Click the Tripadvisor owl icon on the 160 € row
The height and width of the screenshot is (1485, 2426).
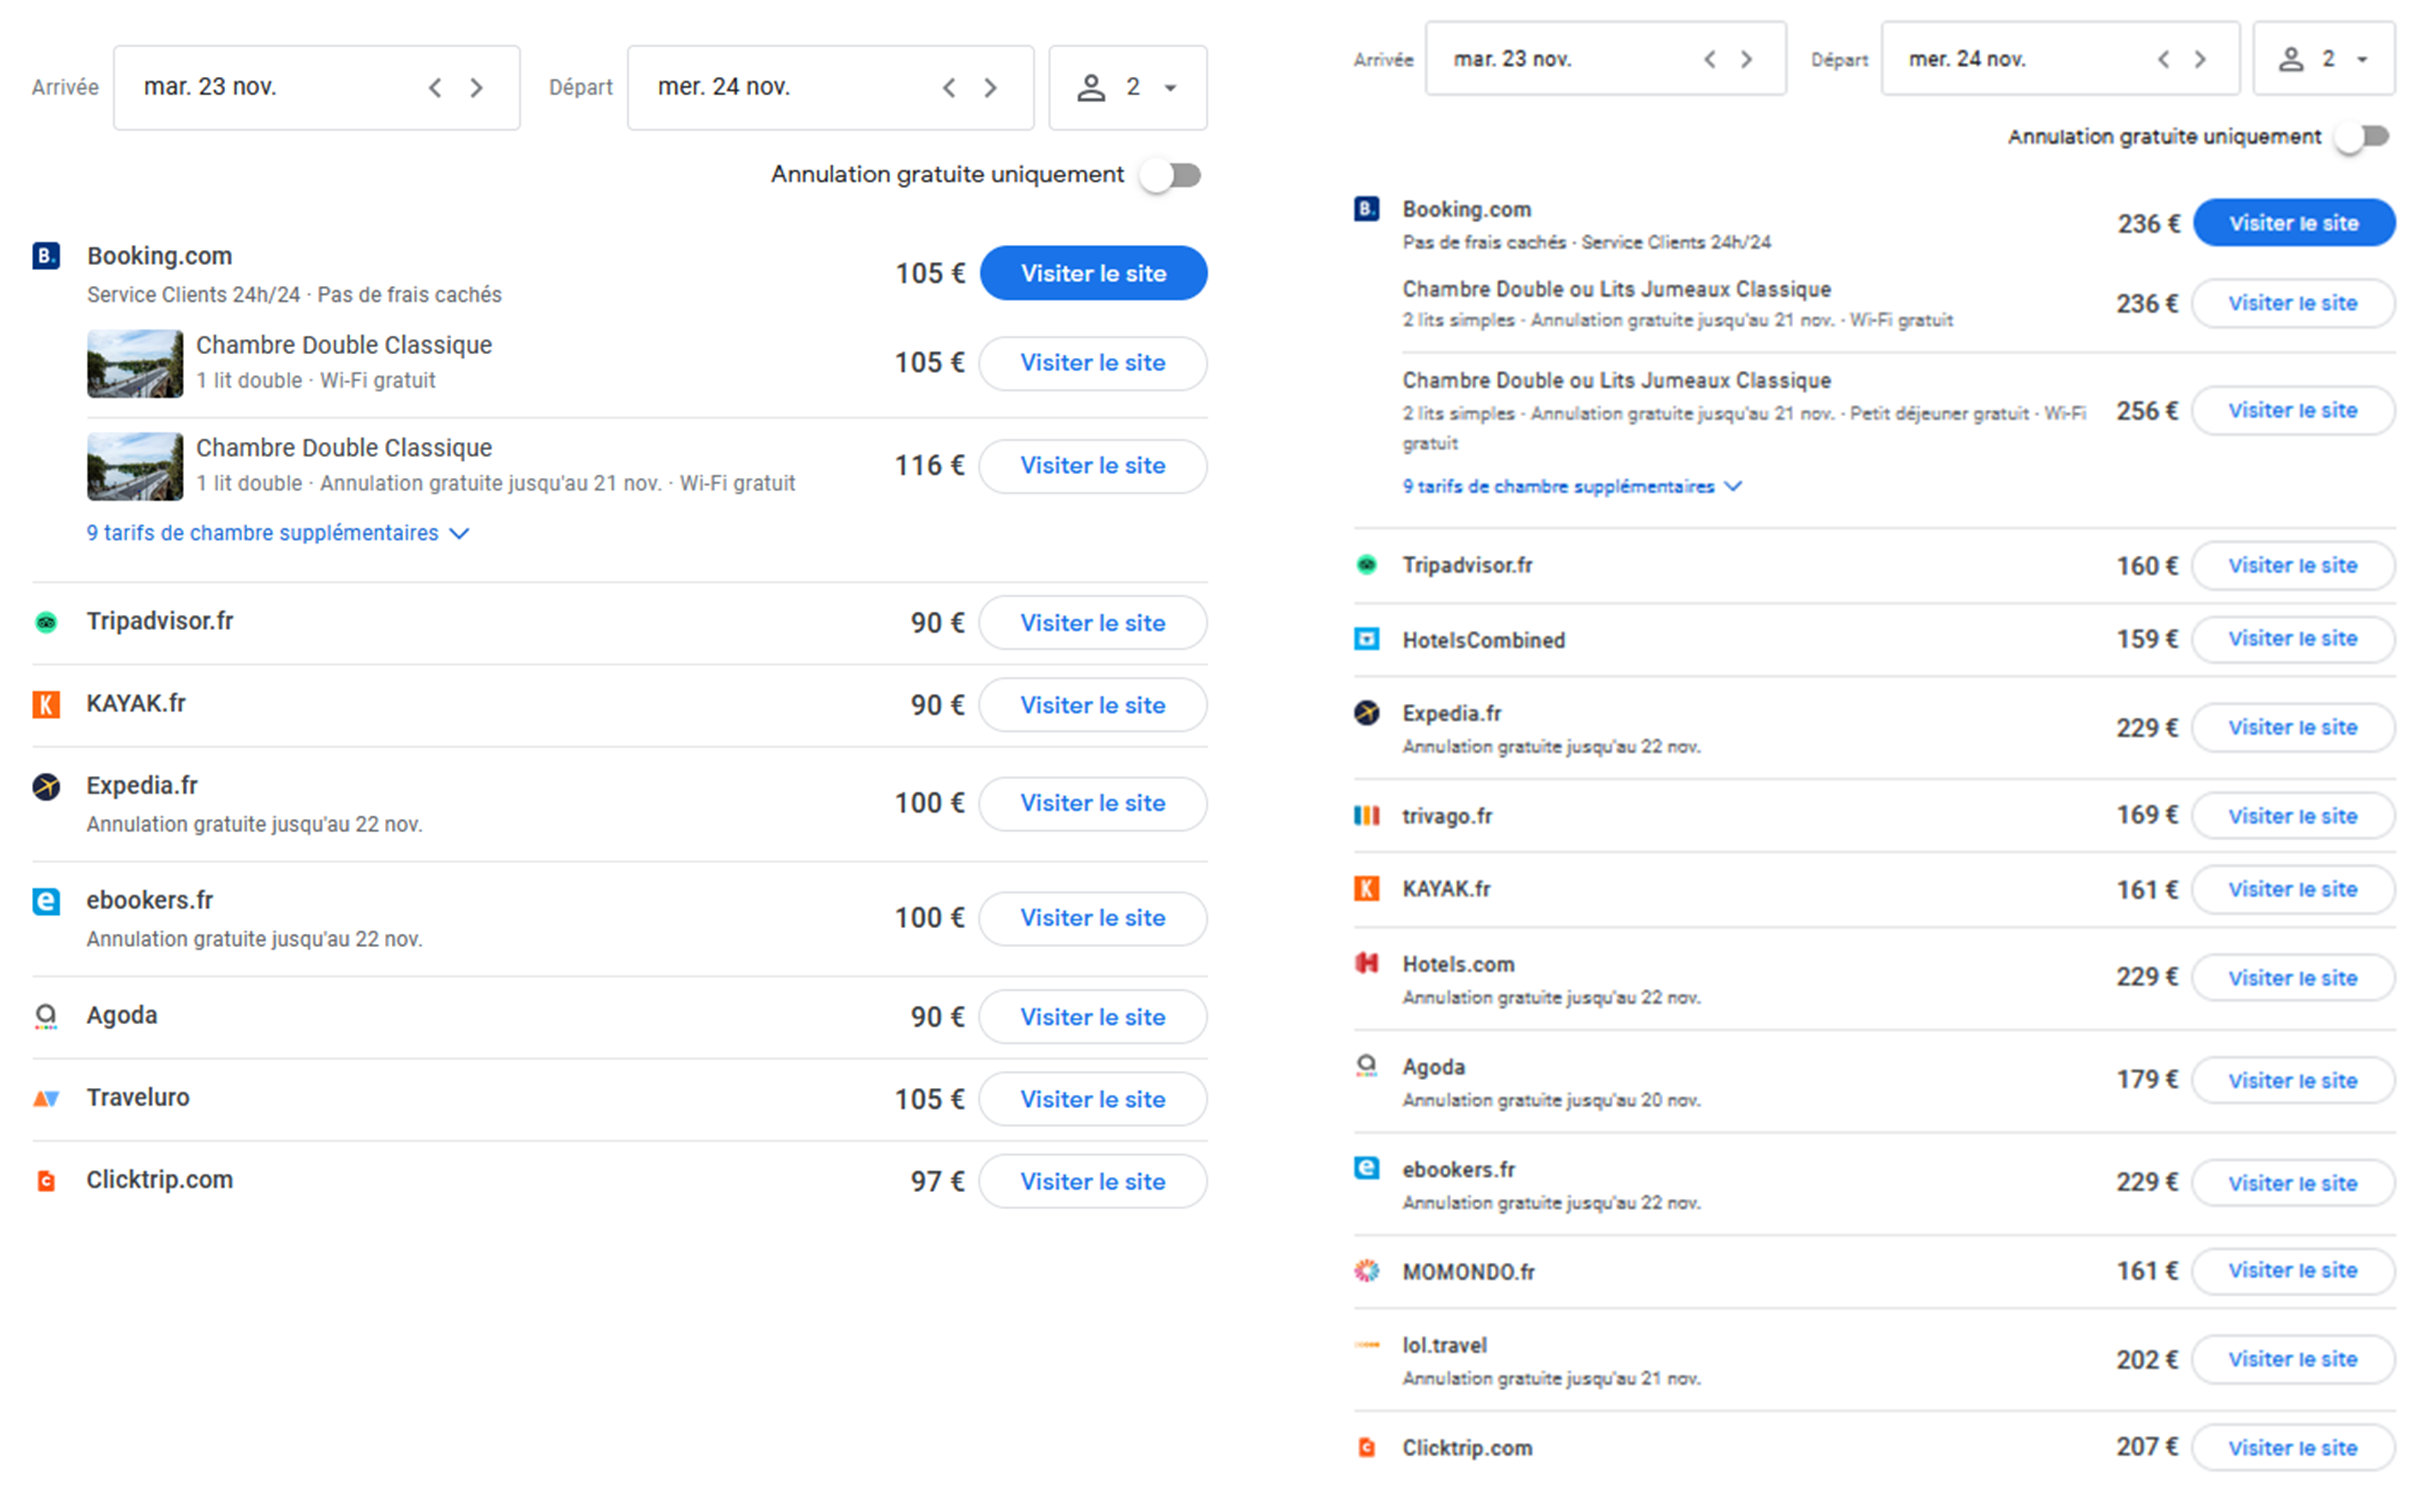point(1367,566)
